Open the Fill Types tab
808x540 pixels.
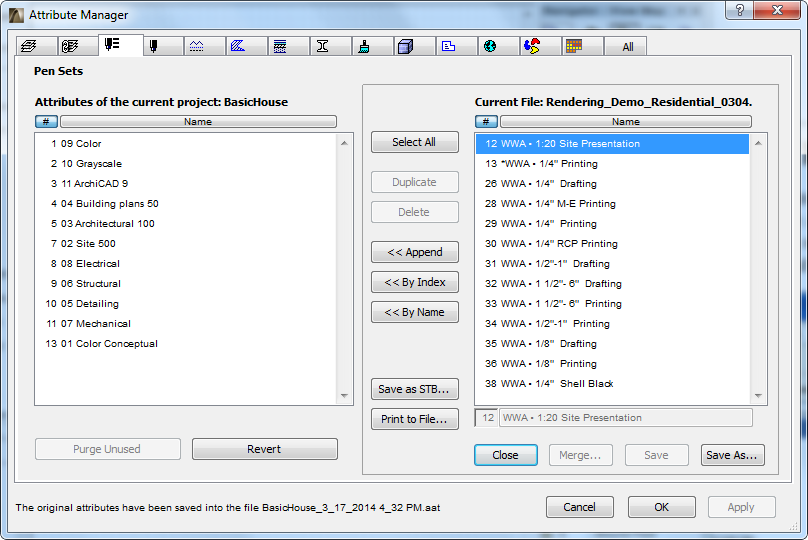pos(247,46)
